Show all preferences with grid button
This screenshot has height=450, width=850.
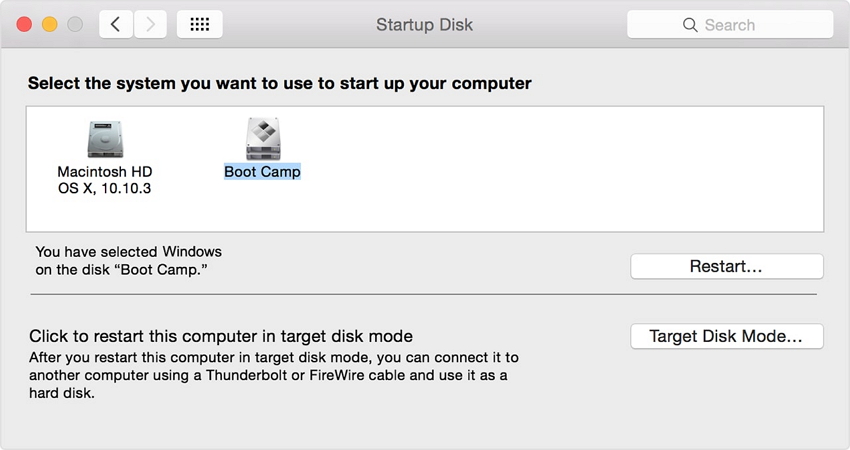199,24
